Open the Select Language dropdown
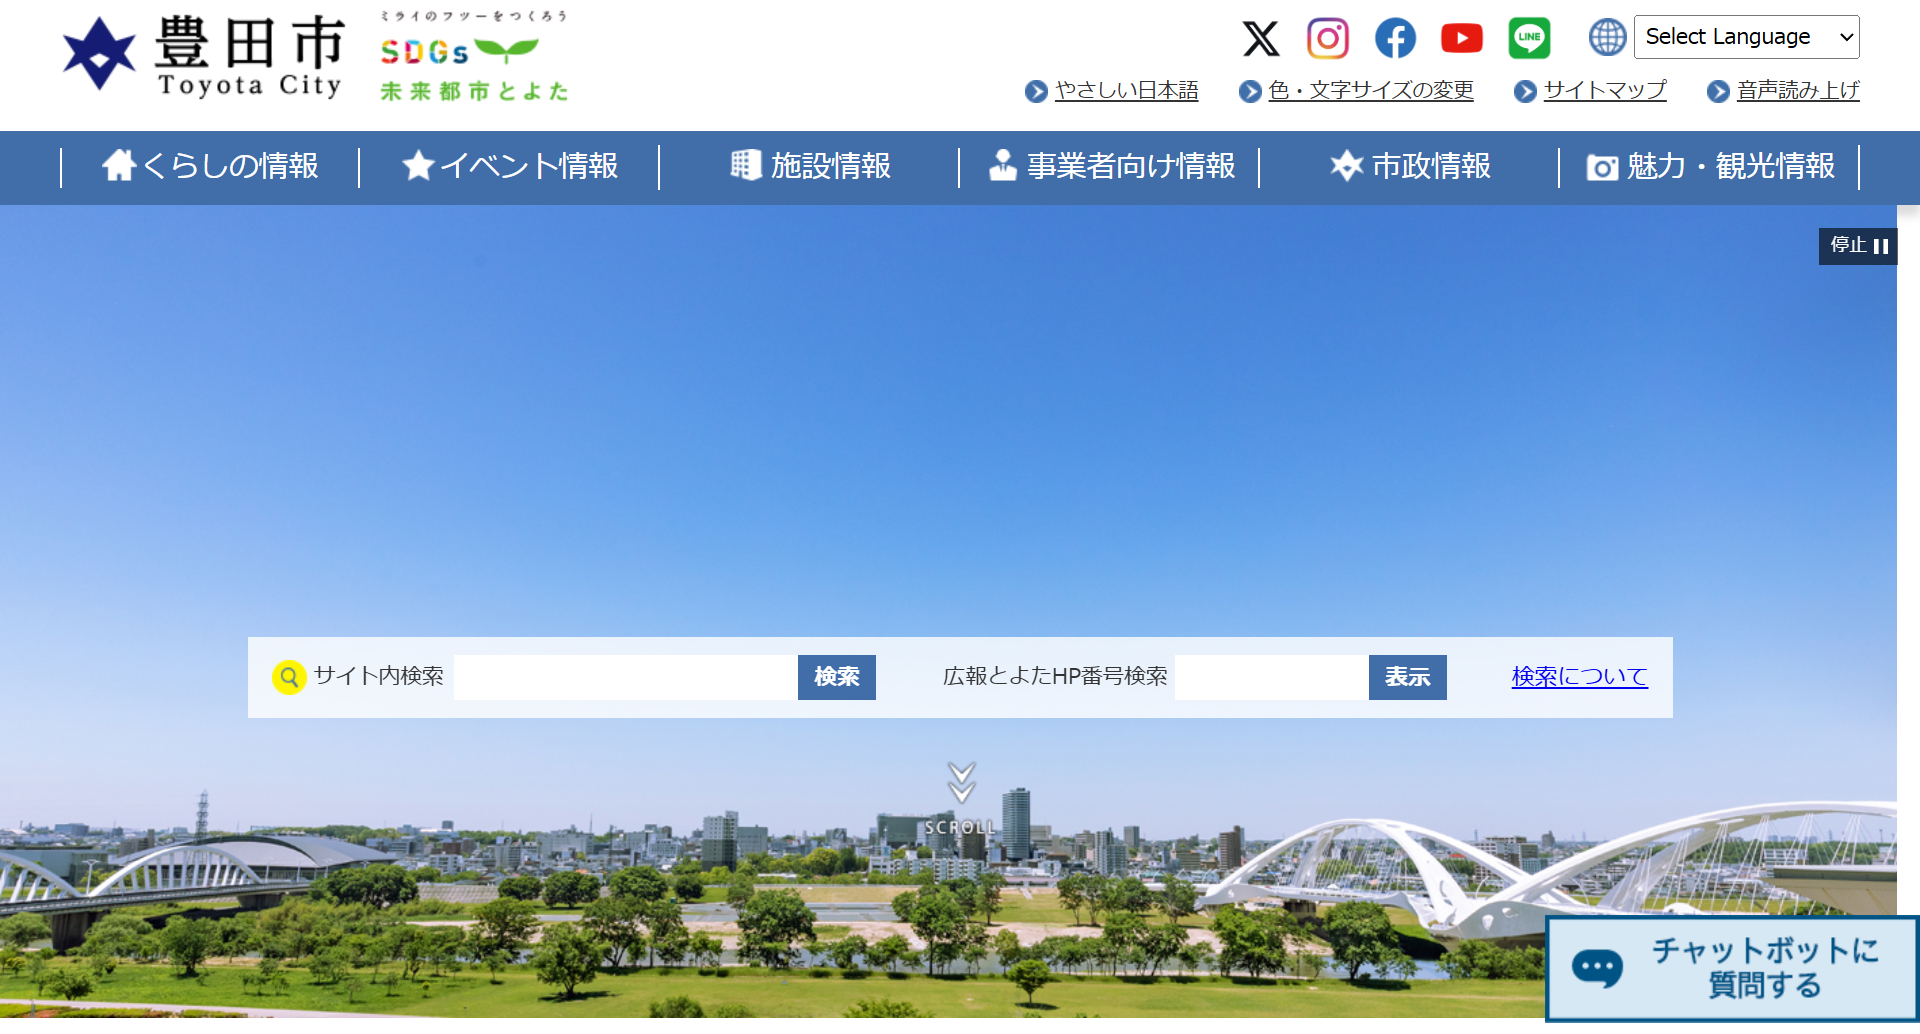Screen dimensions: 1920x1034 1747,37
